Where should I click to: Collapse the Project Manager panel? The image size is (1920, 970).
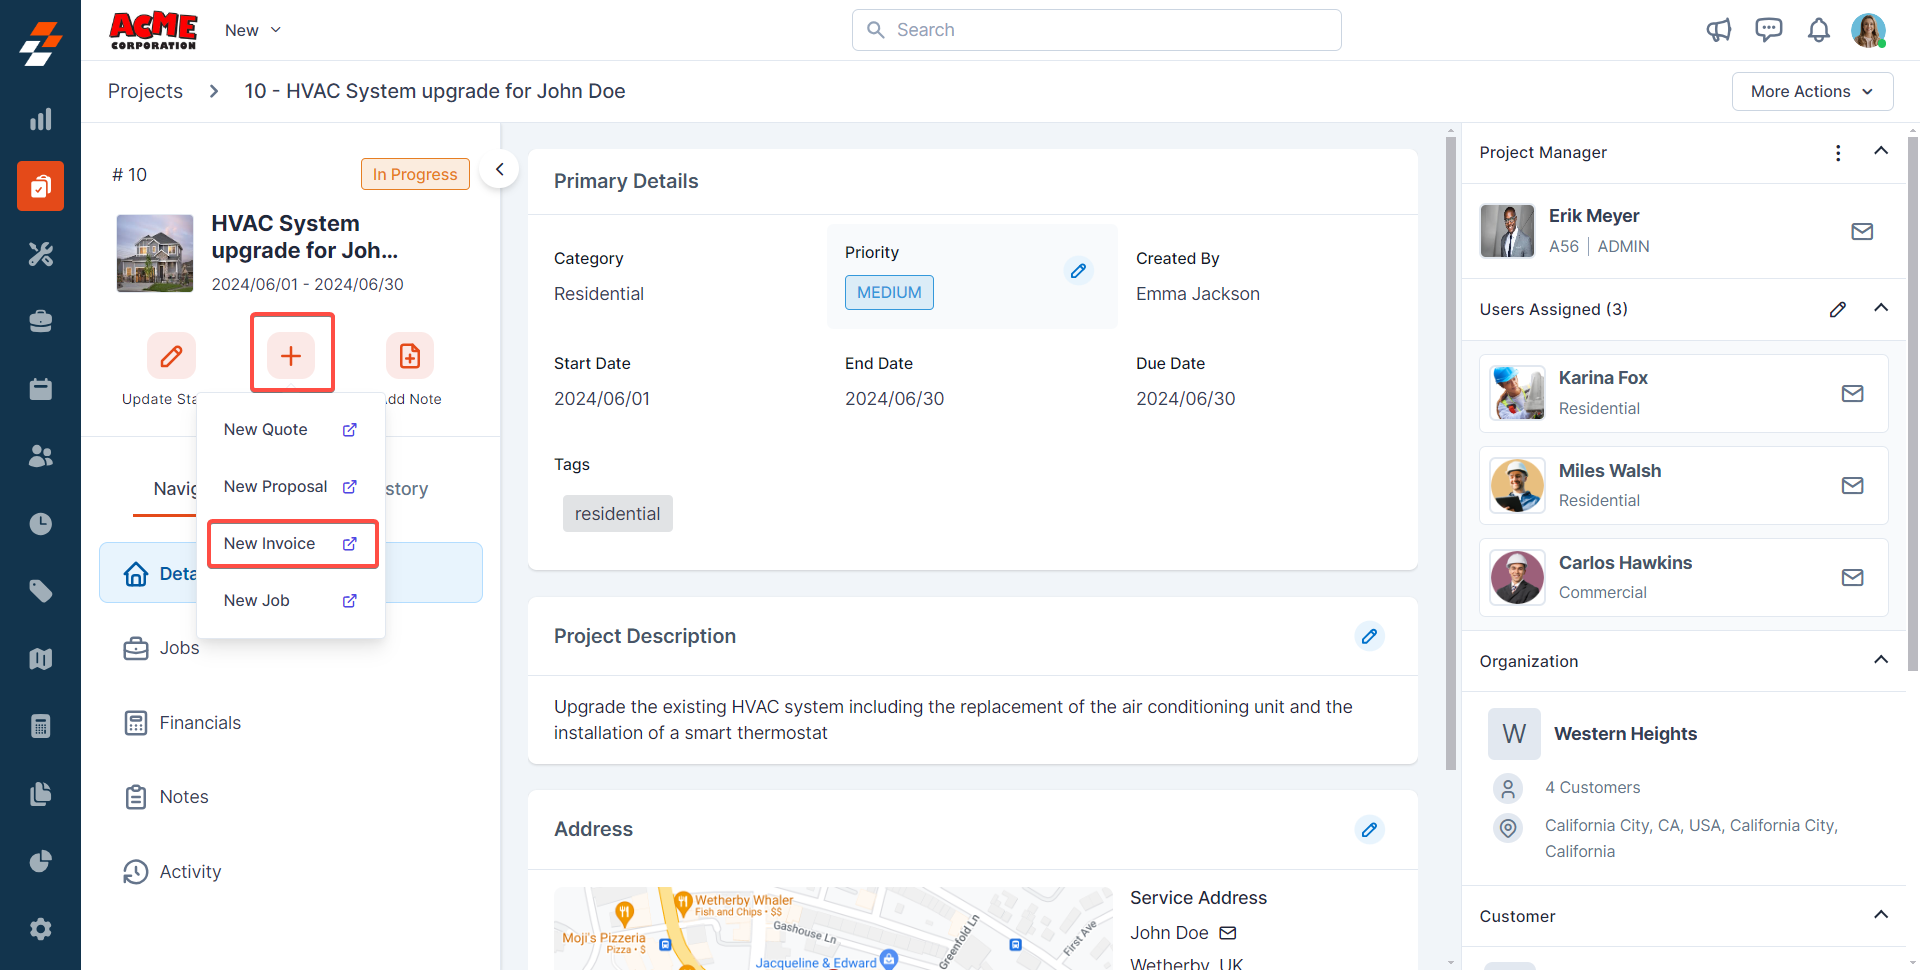1880,151
